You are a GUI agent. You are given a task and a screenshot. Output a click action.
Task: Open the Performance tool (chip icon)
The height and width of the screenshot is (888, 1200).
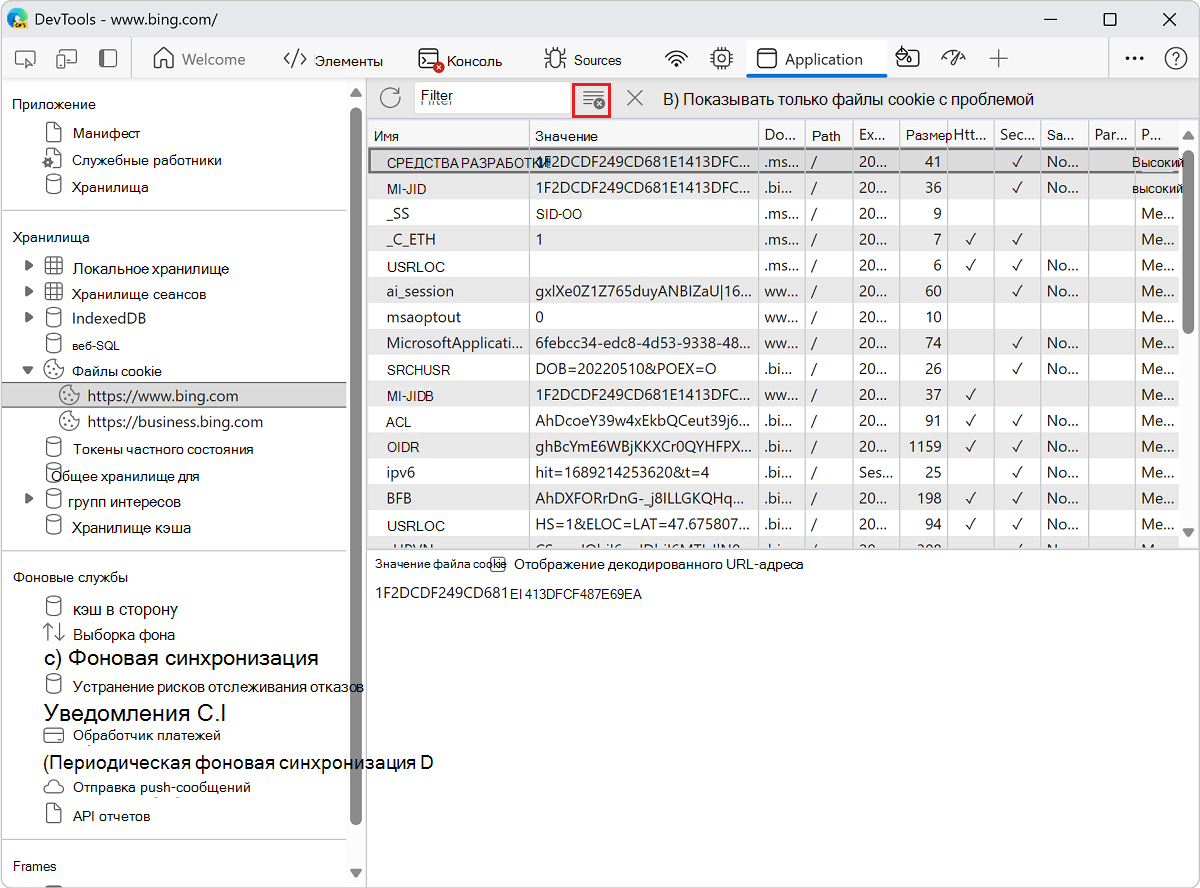tap(721, 60)
